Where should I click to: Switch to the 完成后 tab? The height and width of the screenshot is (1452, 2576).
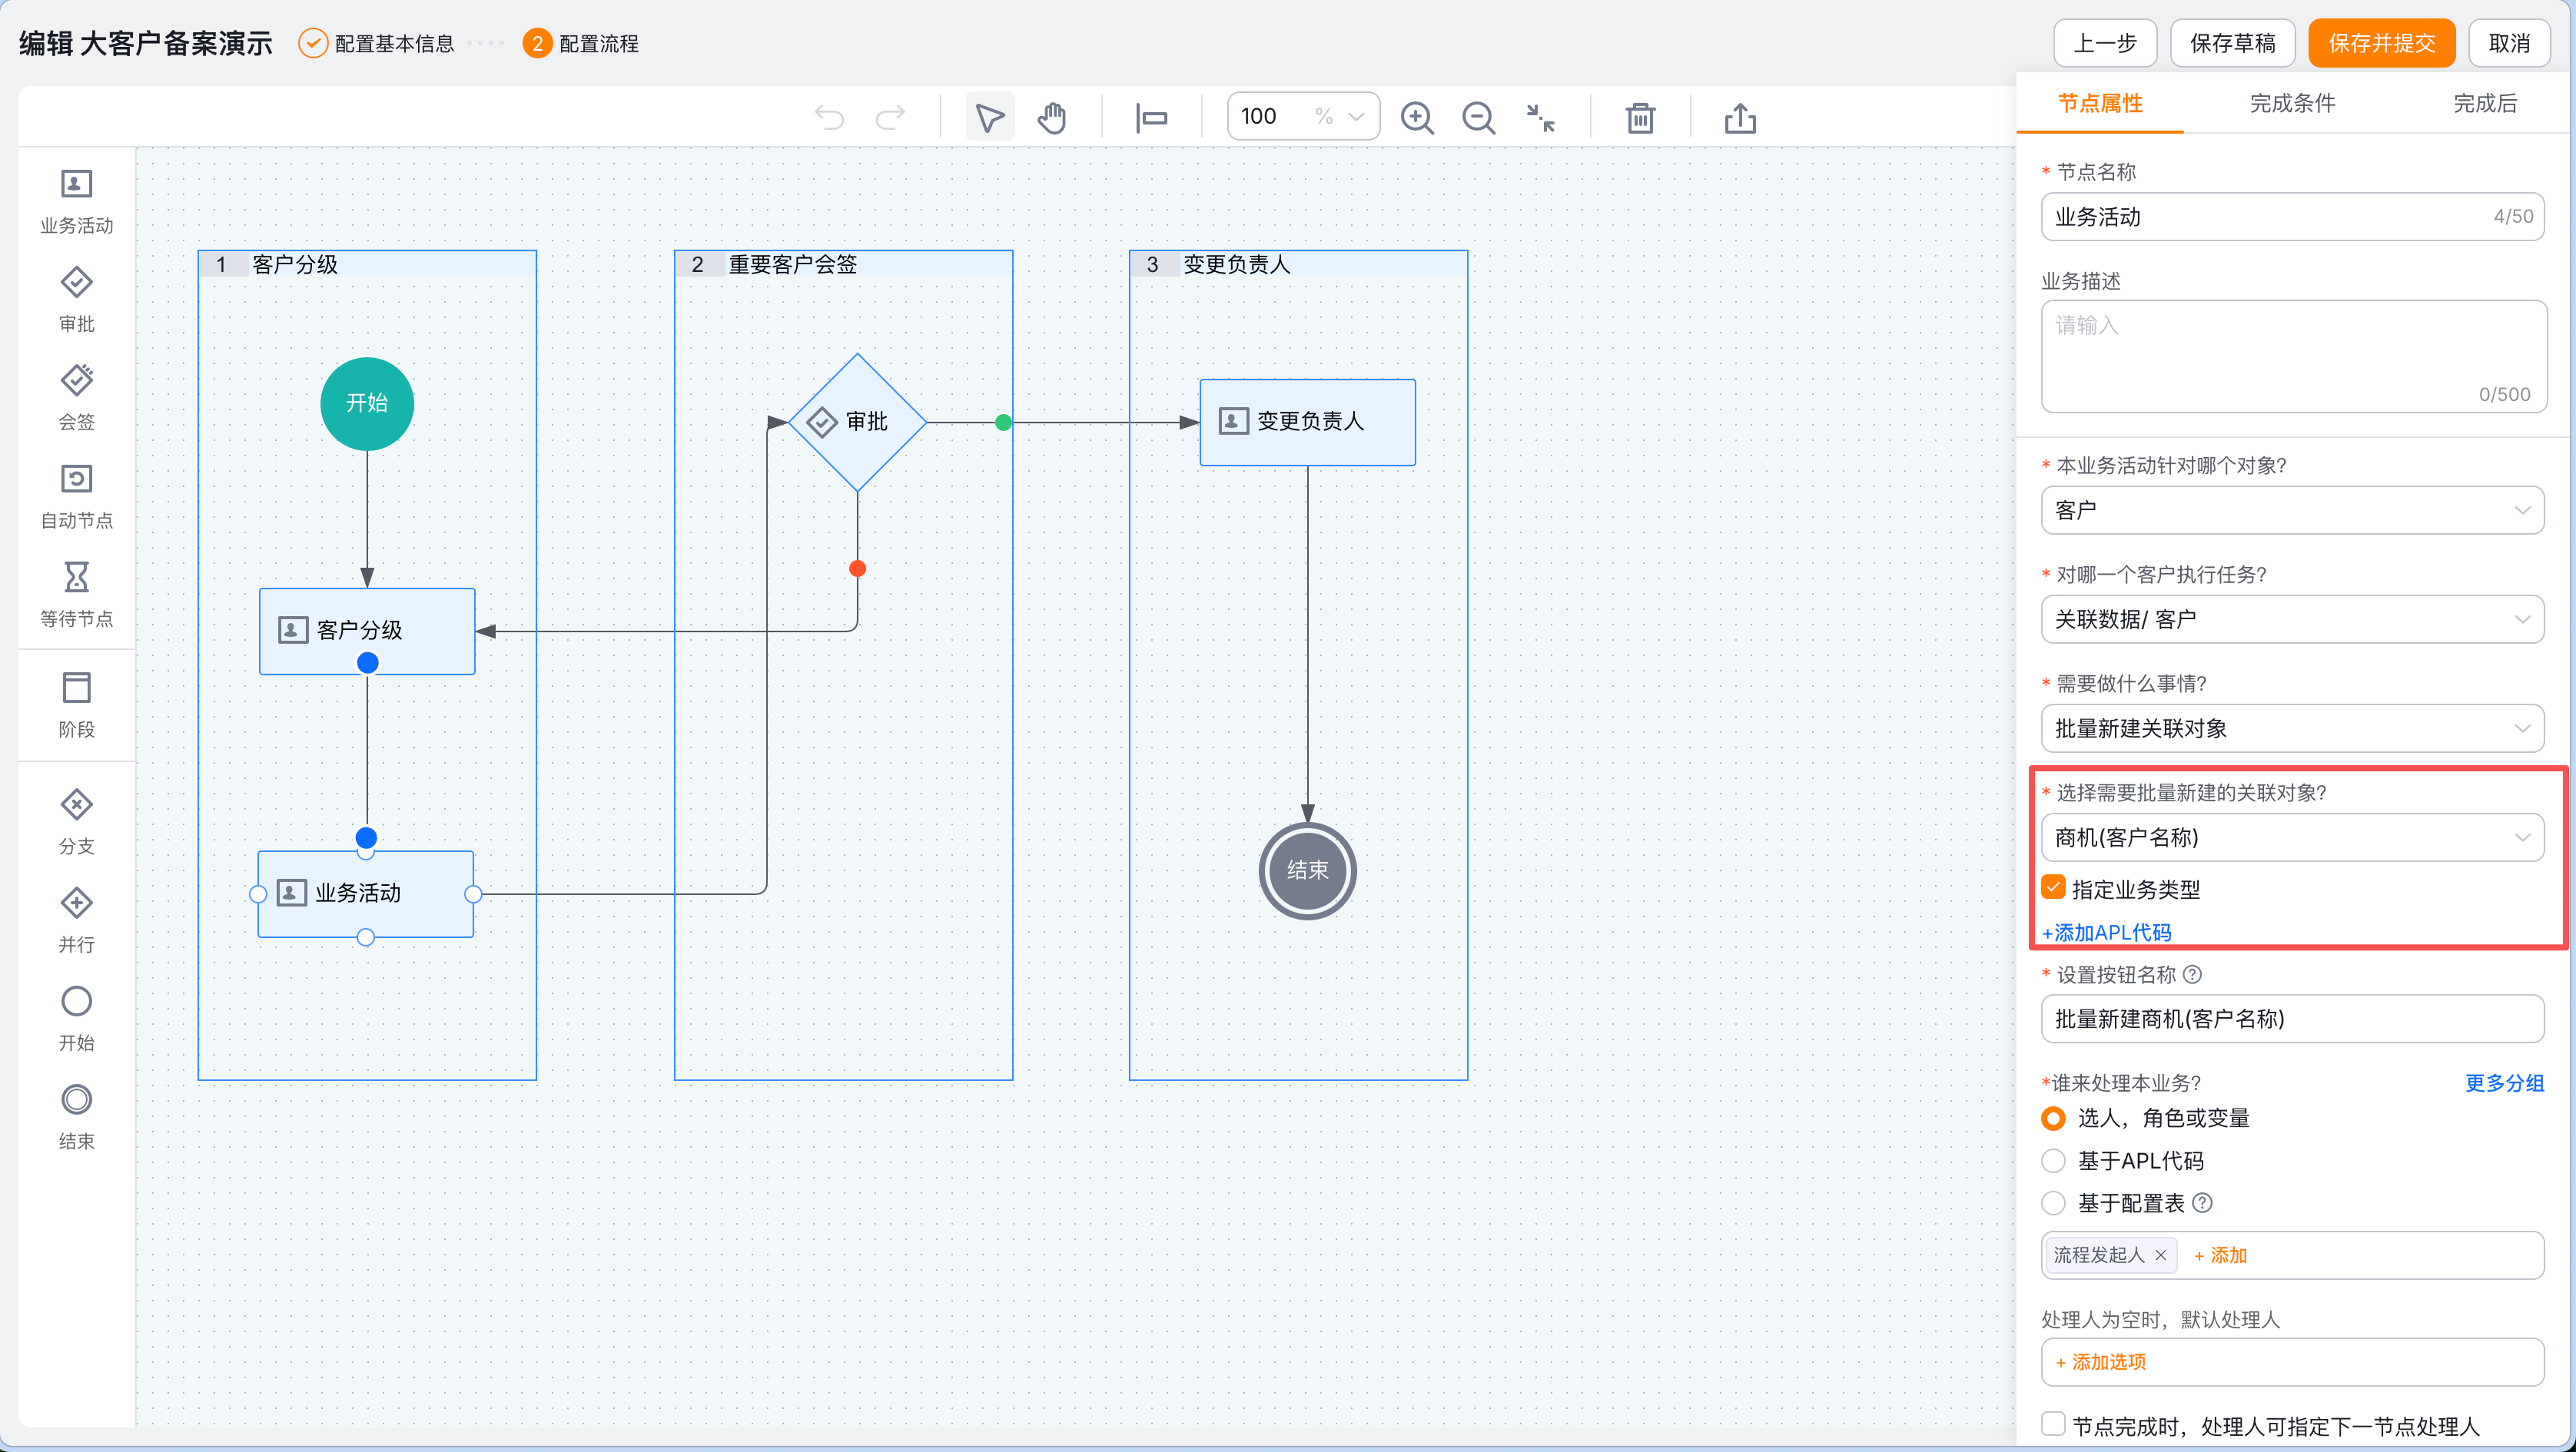click(2485, 103)
